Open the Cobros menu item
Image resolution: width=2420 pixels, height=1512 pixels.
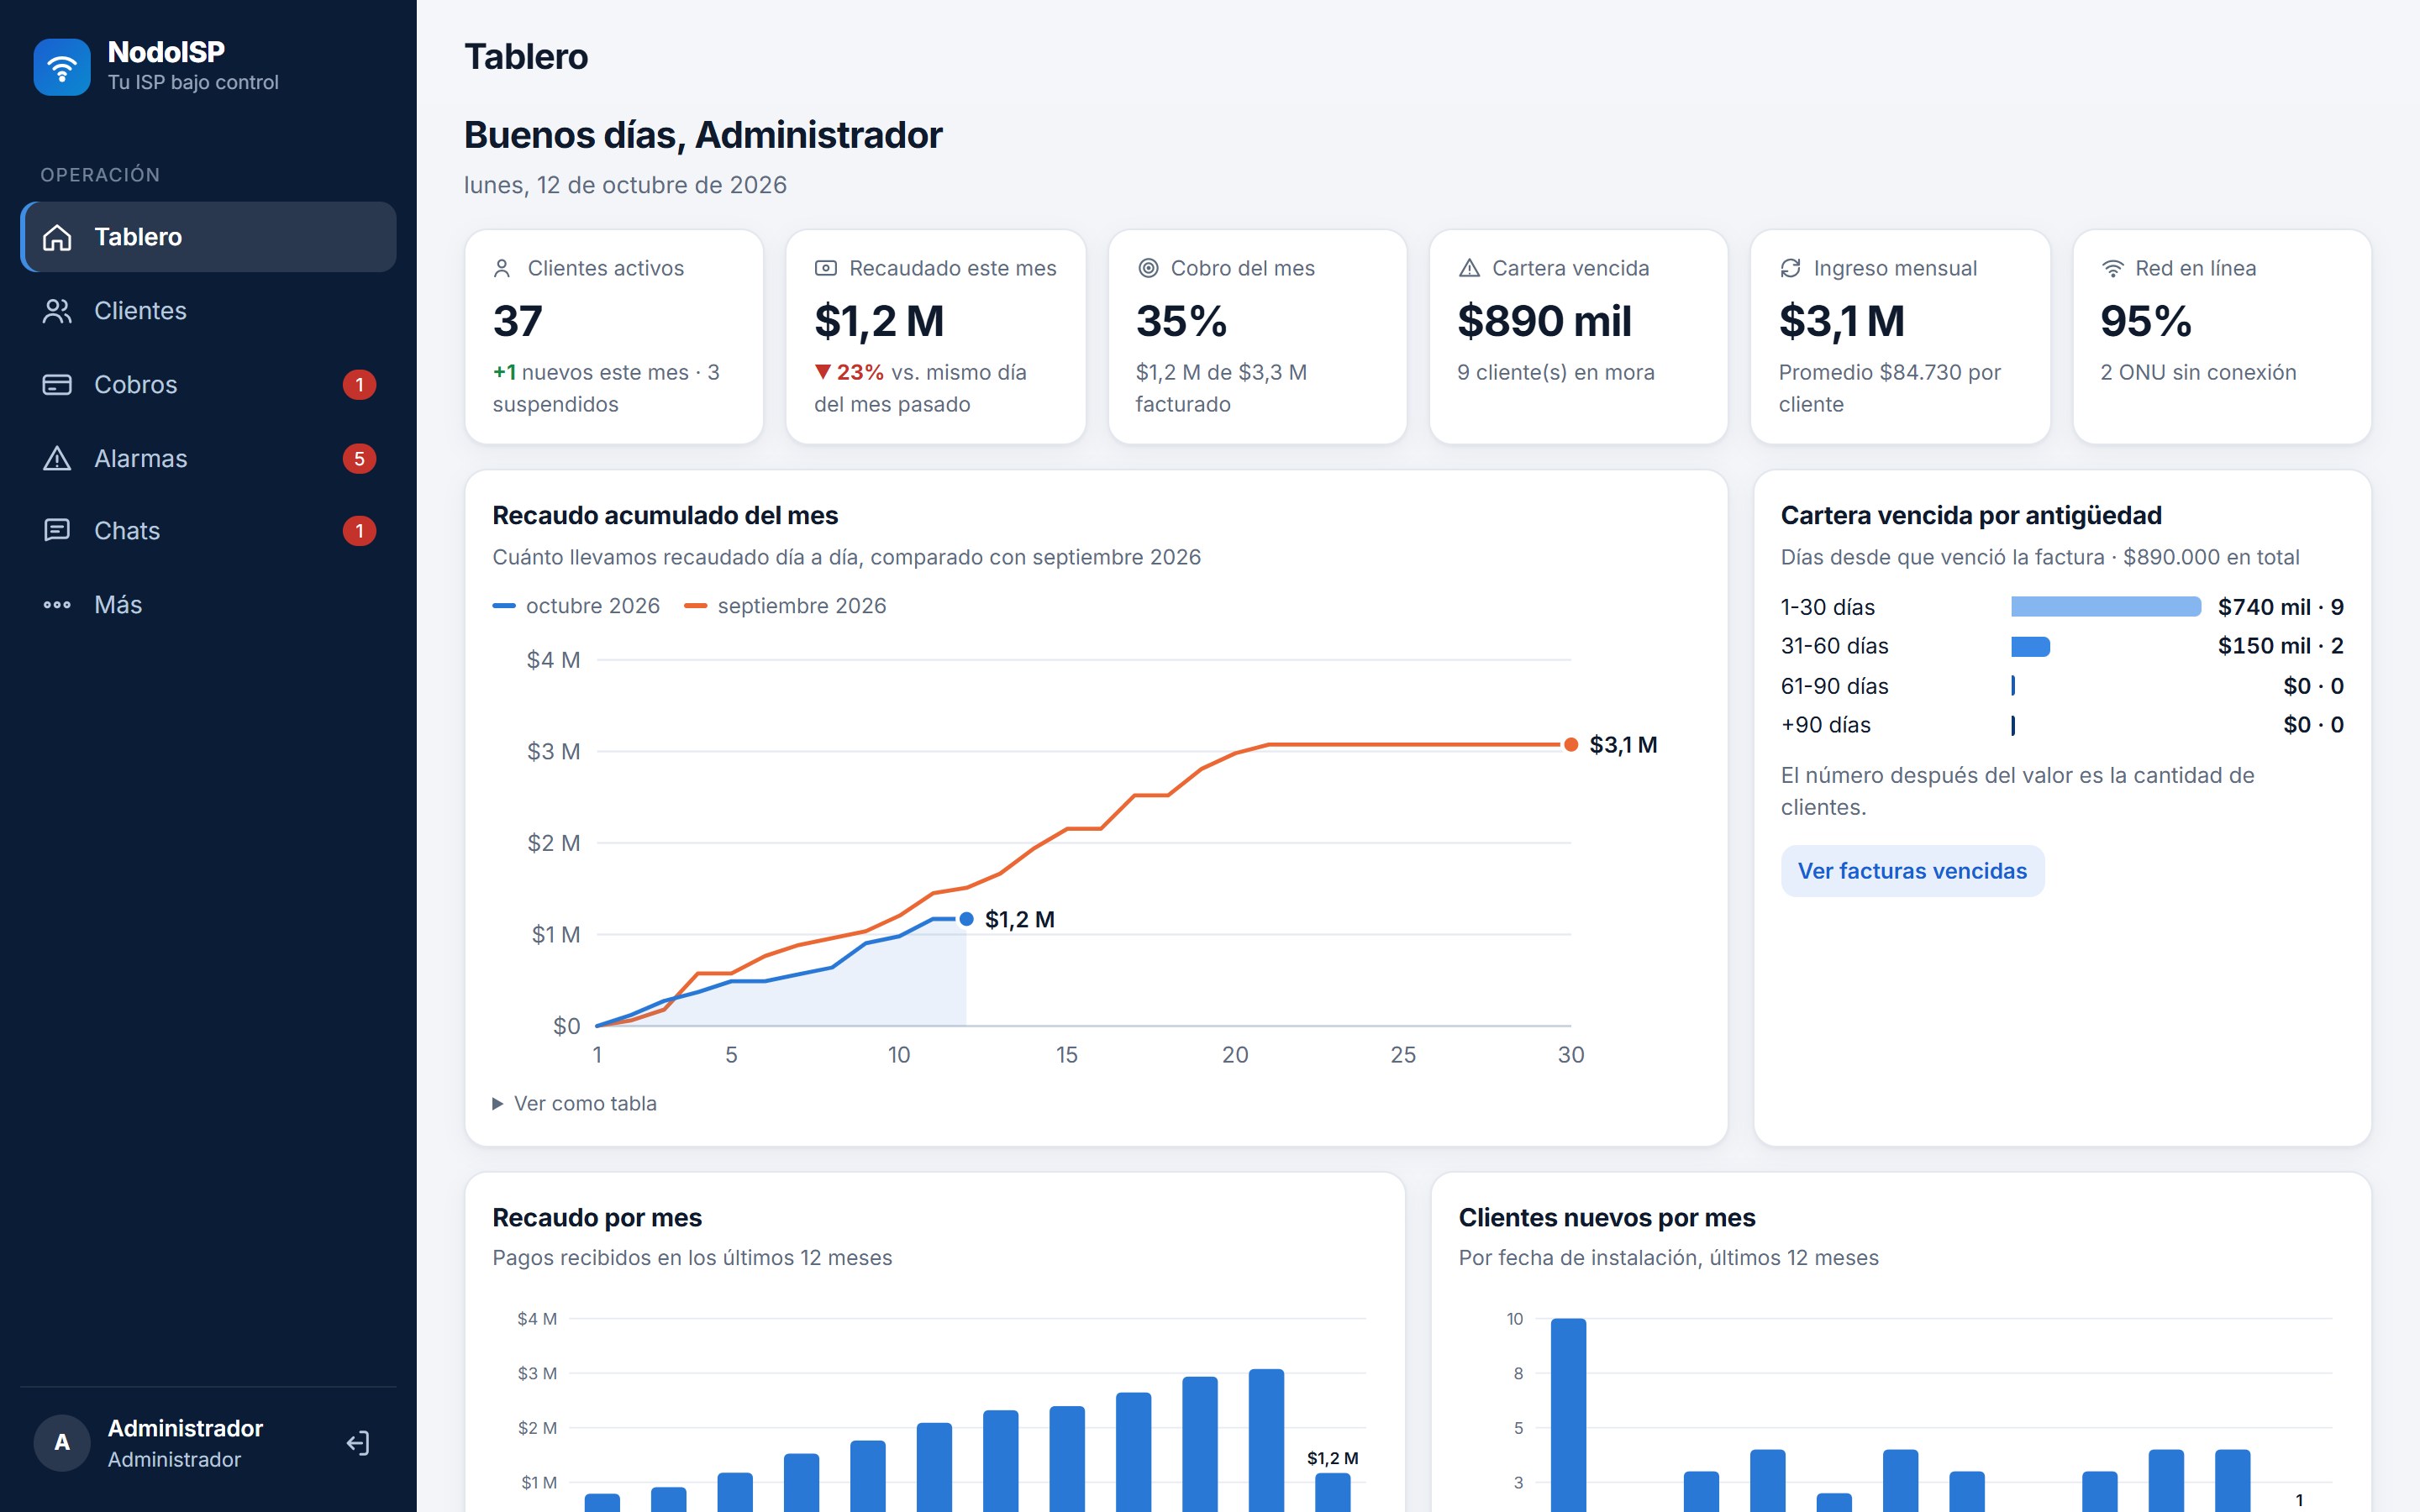208,385
